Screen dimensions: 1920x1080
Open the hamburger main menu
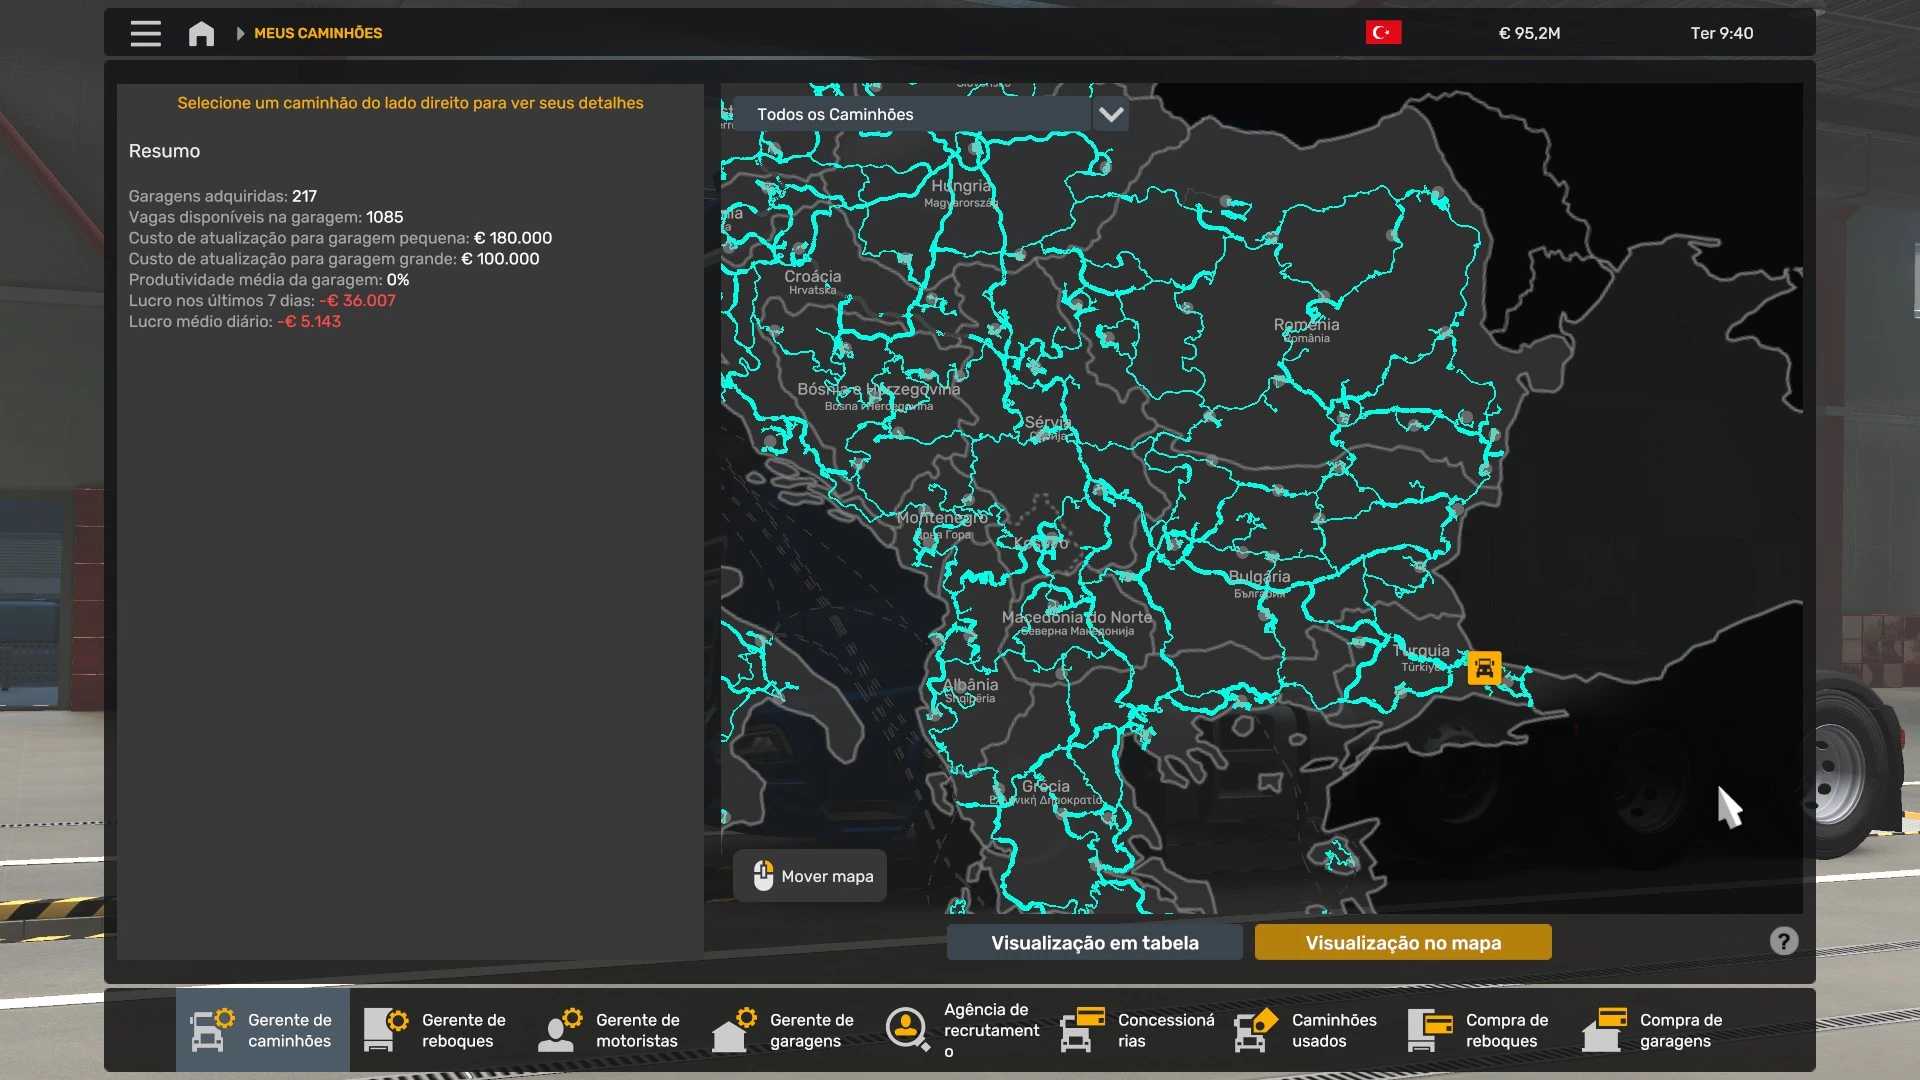click(x=145, y=33)
